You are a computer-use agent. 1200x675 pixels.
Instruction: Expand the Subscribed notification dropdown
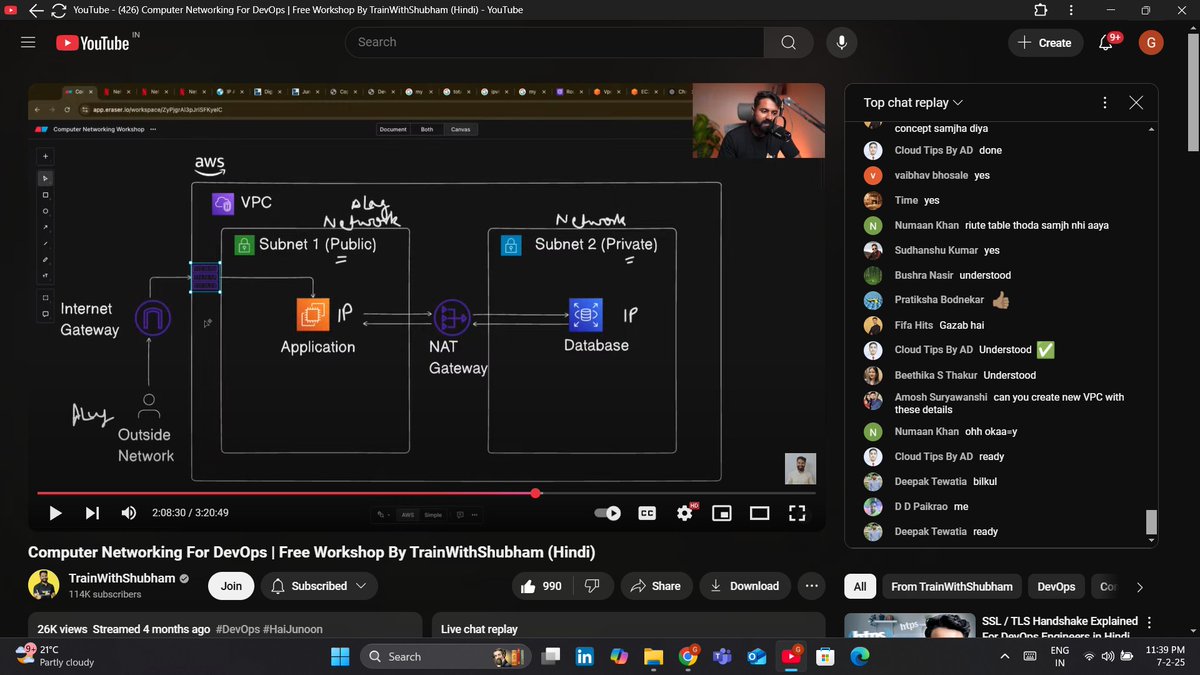(x=318, y=586)
